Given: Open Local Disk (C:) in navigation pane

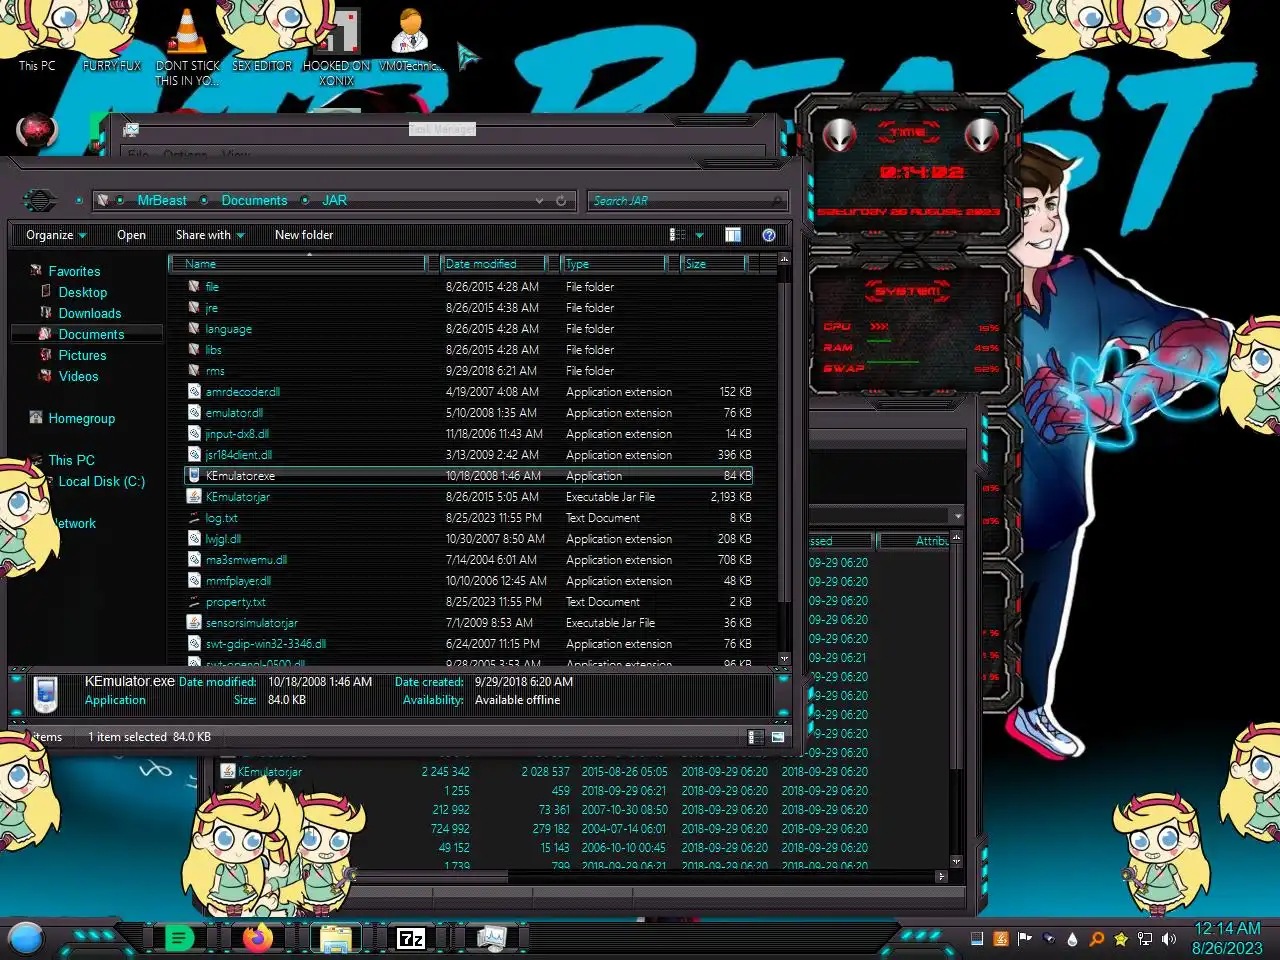Looking at the screenshot, I should tap(101, 481).
